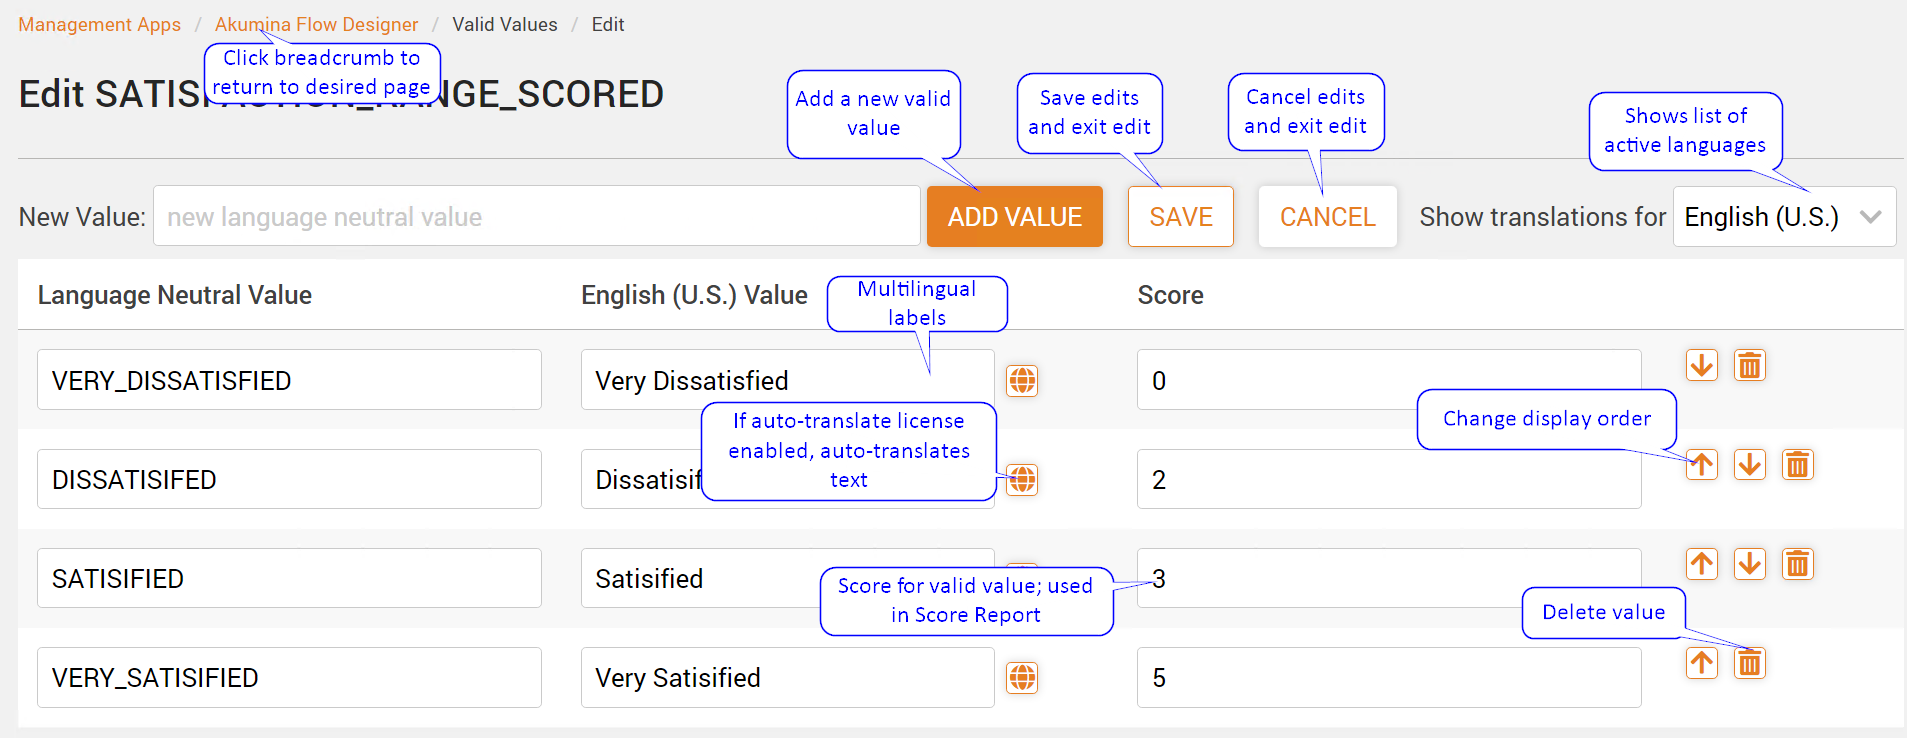Save the edits with SAVE button
Screen dimensions: 1907x738
1181,216
